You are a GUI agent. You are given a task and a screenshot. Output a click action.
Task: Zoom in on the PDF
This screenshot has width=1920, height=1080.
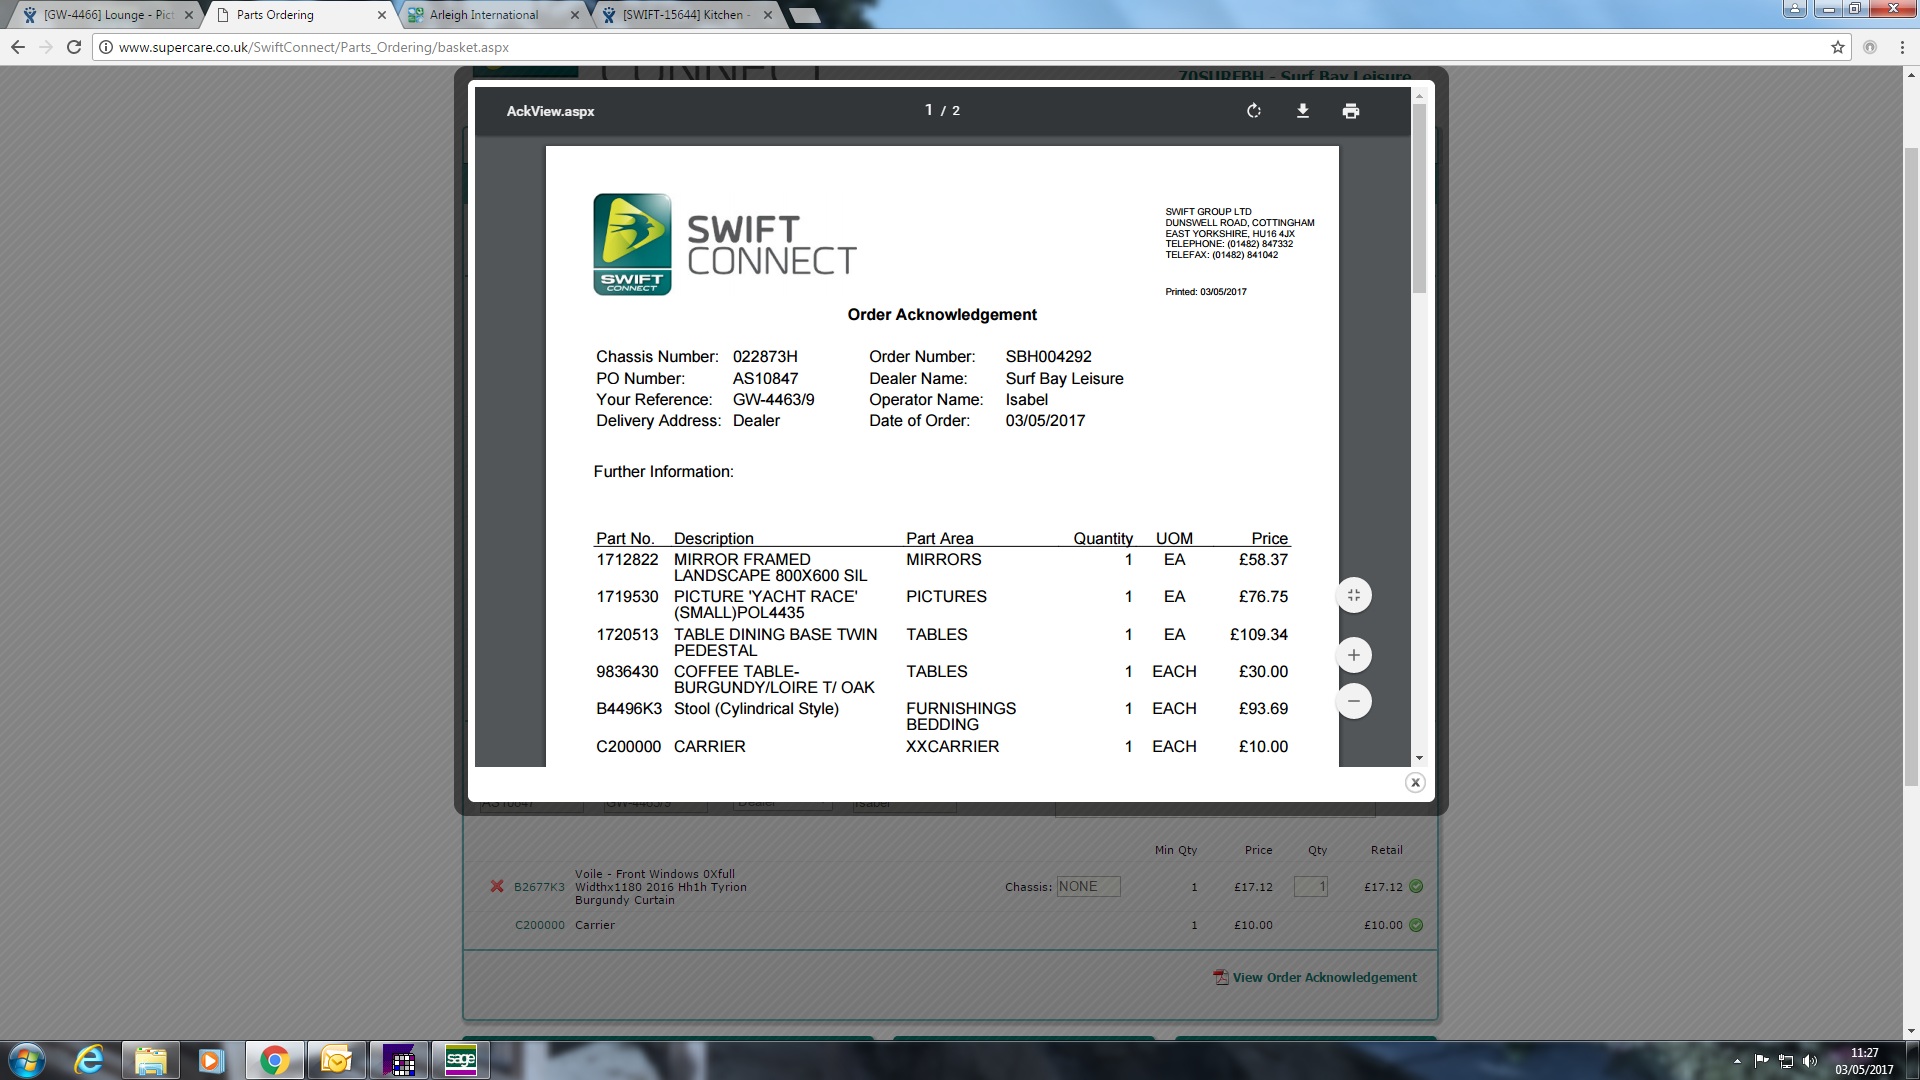coord(1353,655)
